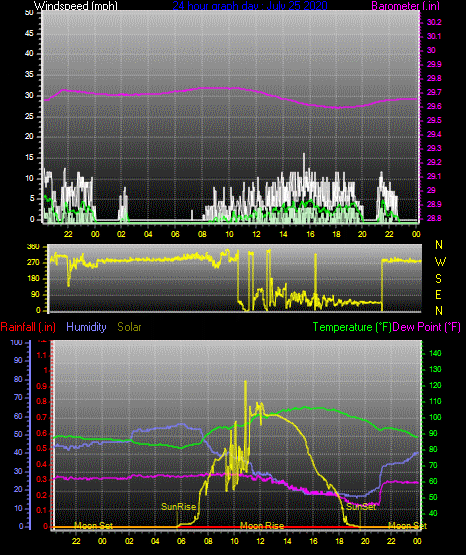Image resolution: width=466 pixels, height=555 pixels.
Task: Click the '12' hour label under the windspeed chart
Action: [256, 234]
